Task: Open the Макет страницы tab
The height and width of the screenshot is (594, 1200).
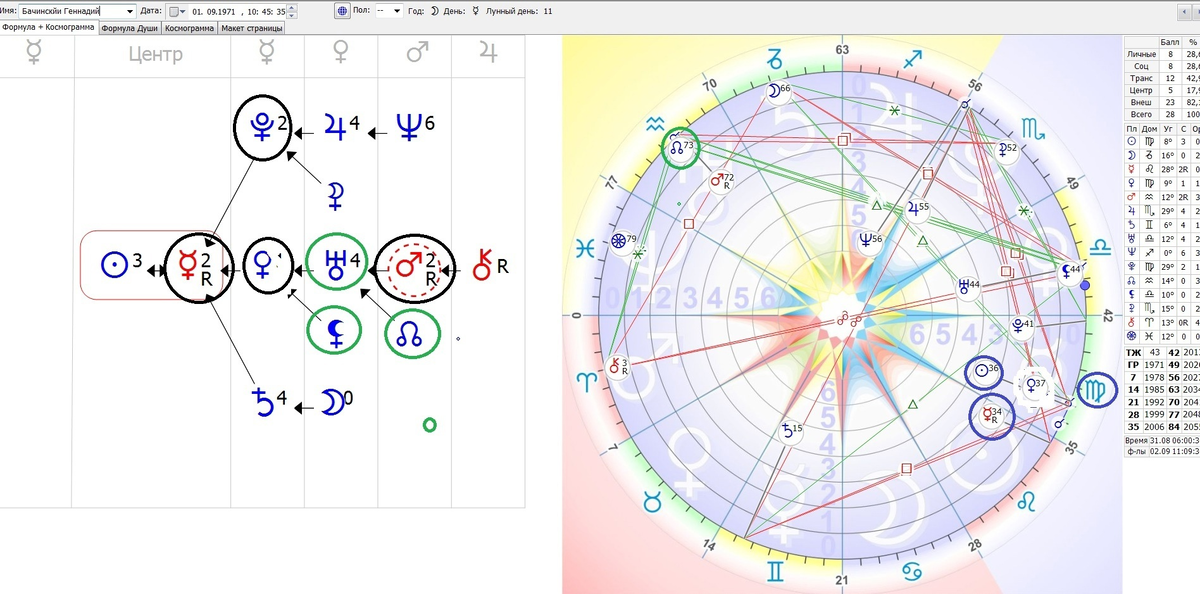Action: tap(251, 28)
